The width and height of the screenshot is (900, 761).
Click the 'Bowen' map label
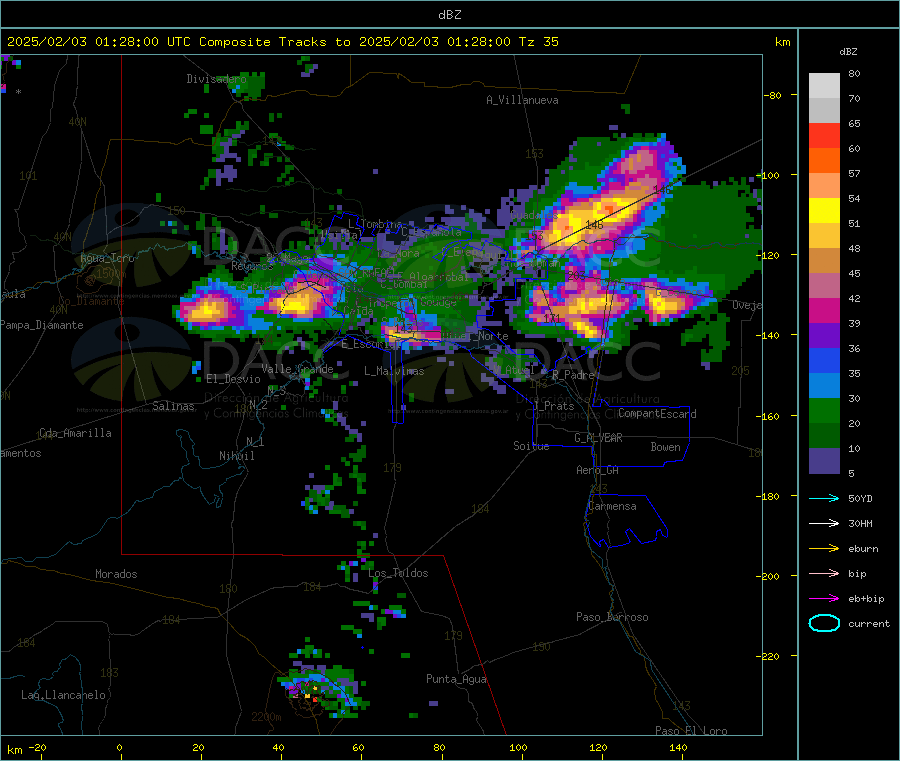pos(665,447)
